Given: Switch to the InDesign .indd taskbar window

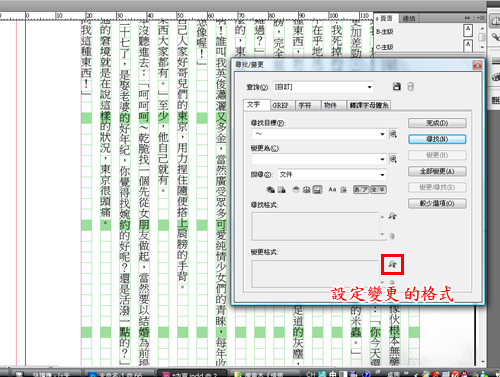Looking at the screenshot, I should pos(192,374).
